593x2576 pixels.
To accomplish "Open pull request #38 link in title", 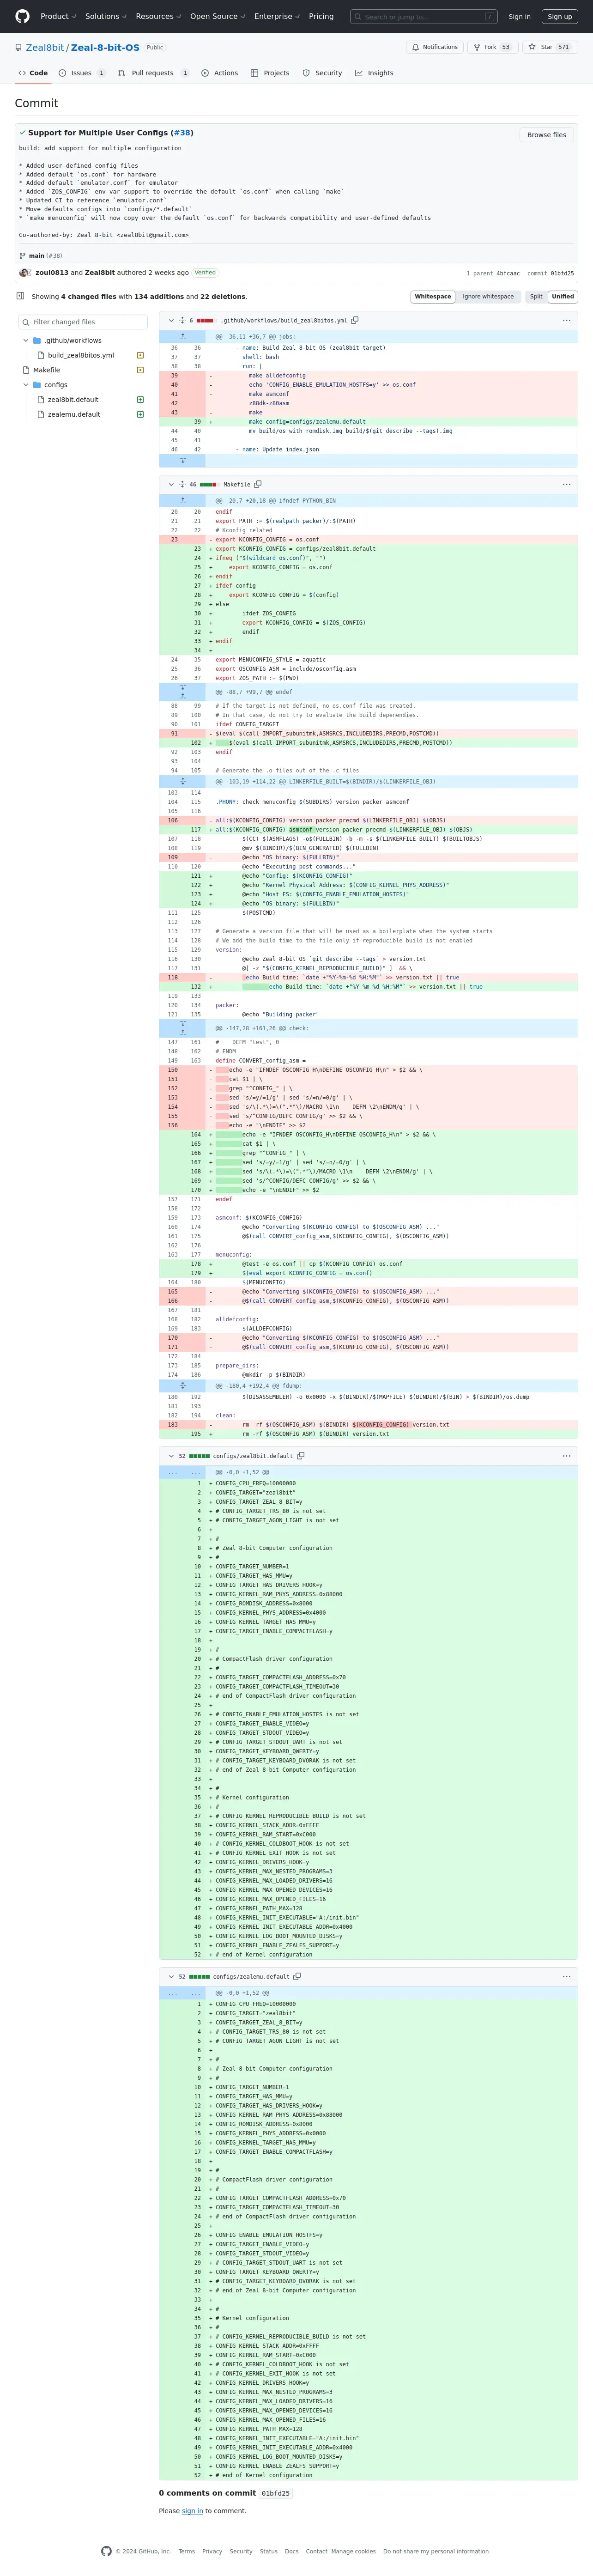I will click(181, 132).
